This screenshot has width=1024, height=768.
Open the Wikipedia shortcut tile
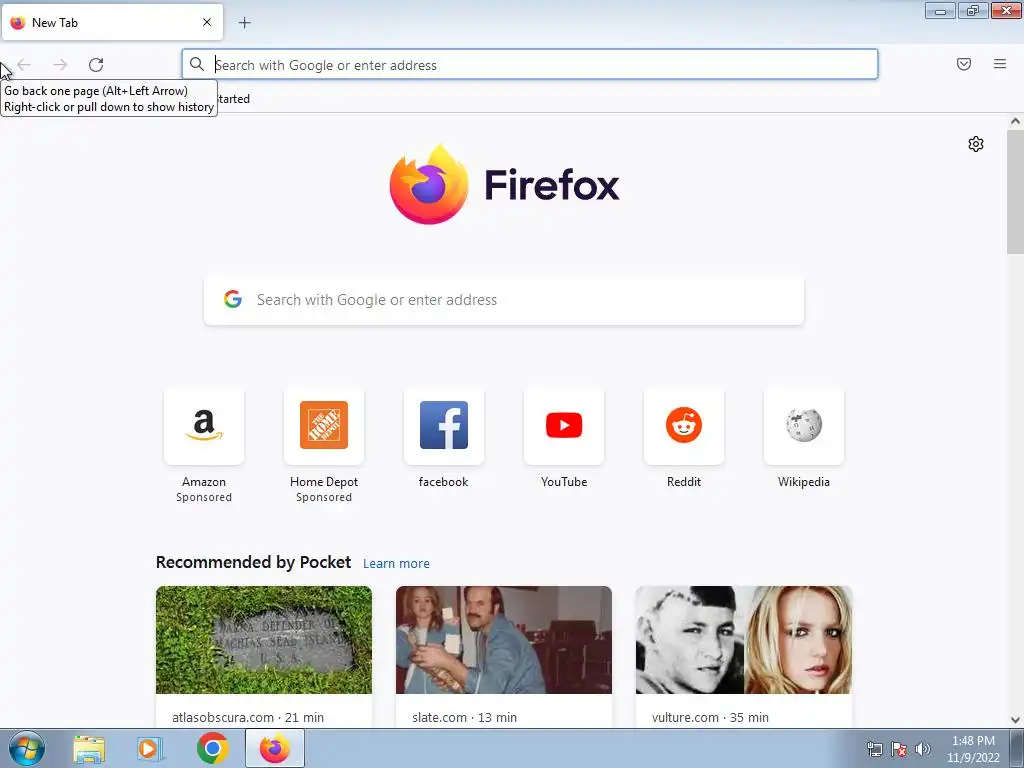[803, 426]
